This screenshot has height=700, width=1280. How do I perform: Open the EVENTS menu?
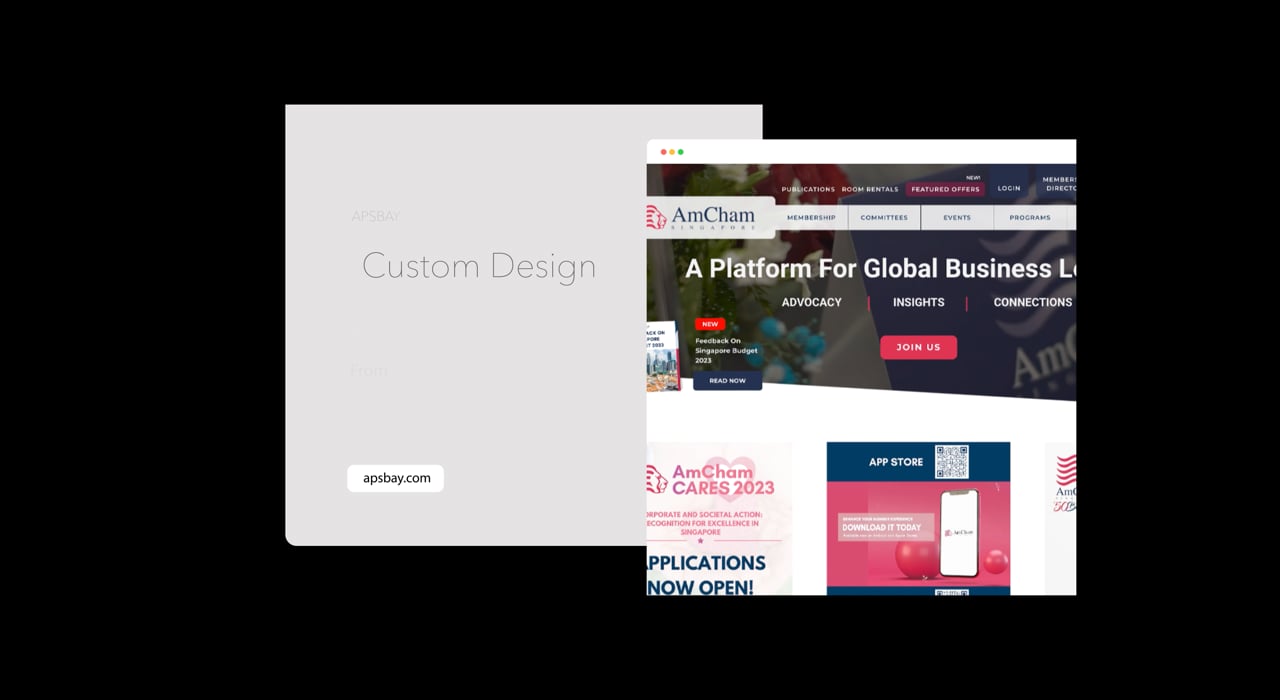click(957, 217)
